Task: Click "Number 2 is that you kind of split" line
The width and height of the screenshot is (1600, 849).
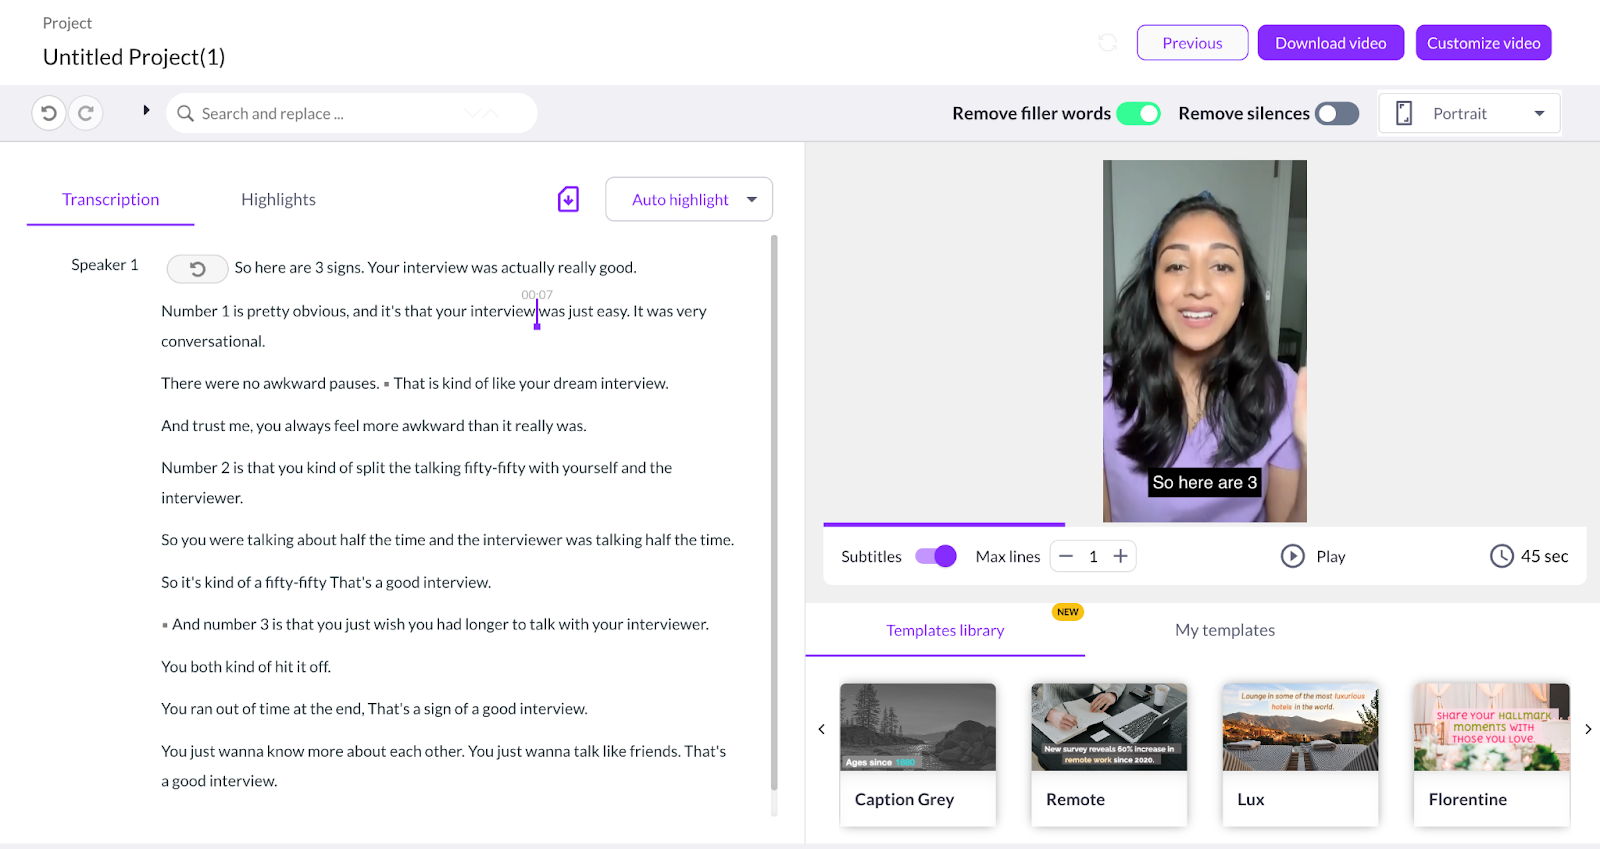Action: click(416, 482)
